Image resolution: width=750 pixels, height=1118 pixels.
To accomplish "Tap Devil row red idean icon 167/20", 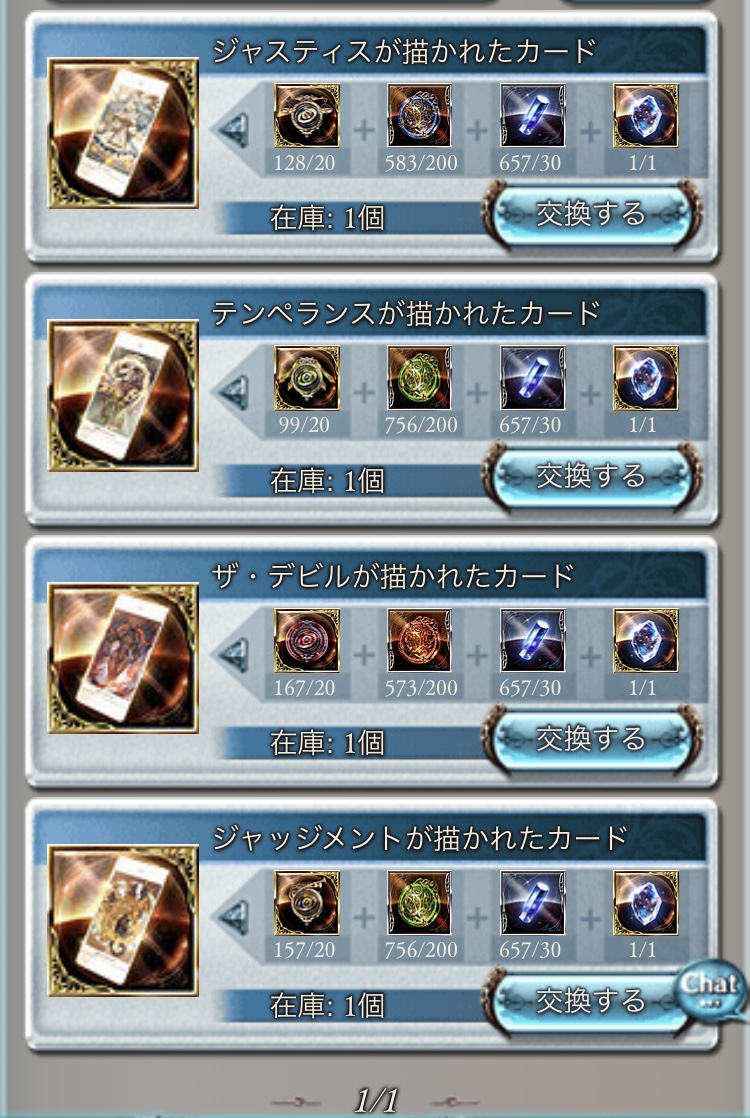I will tap(307, 640).
